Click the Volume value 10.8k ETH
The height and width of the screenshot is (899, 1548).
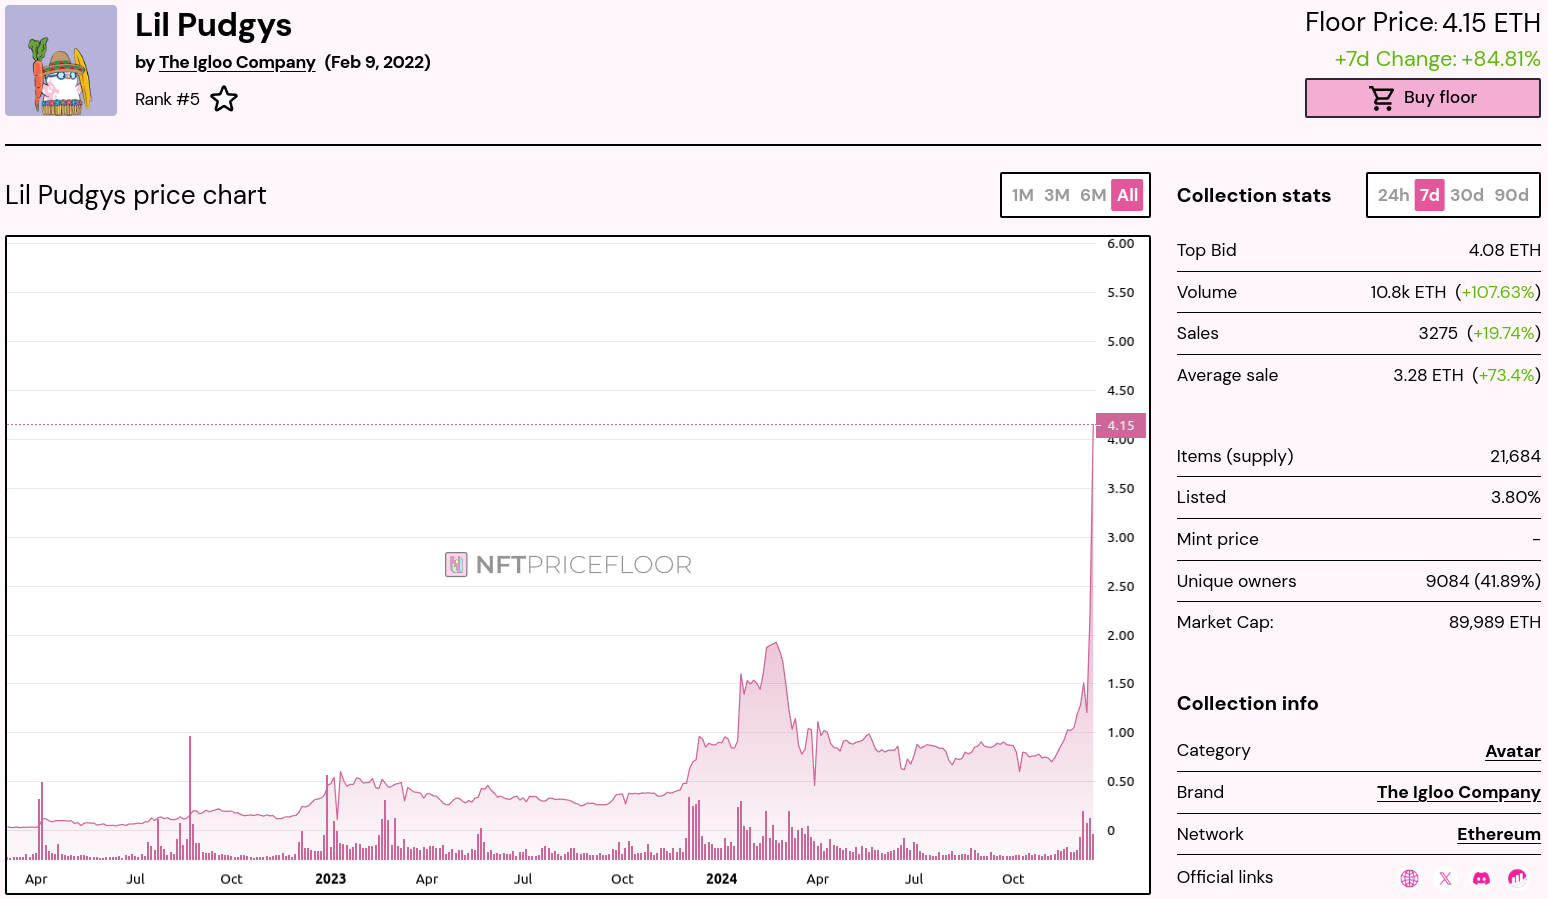tap(1408, 292)
